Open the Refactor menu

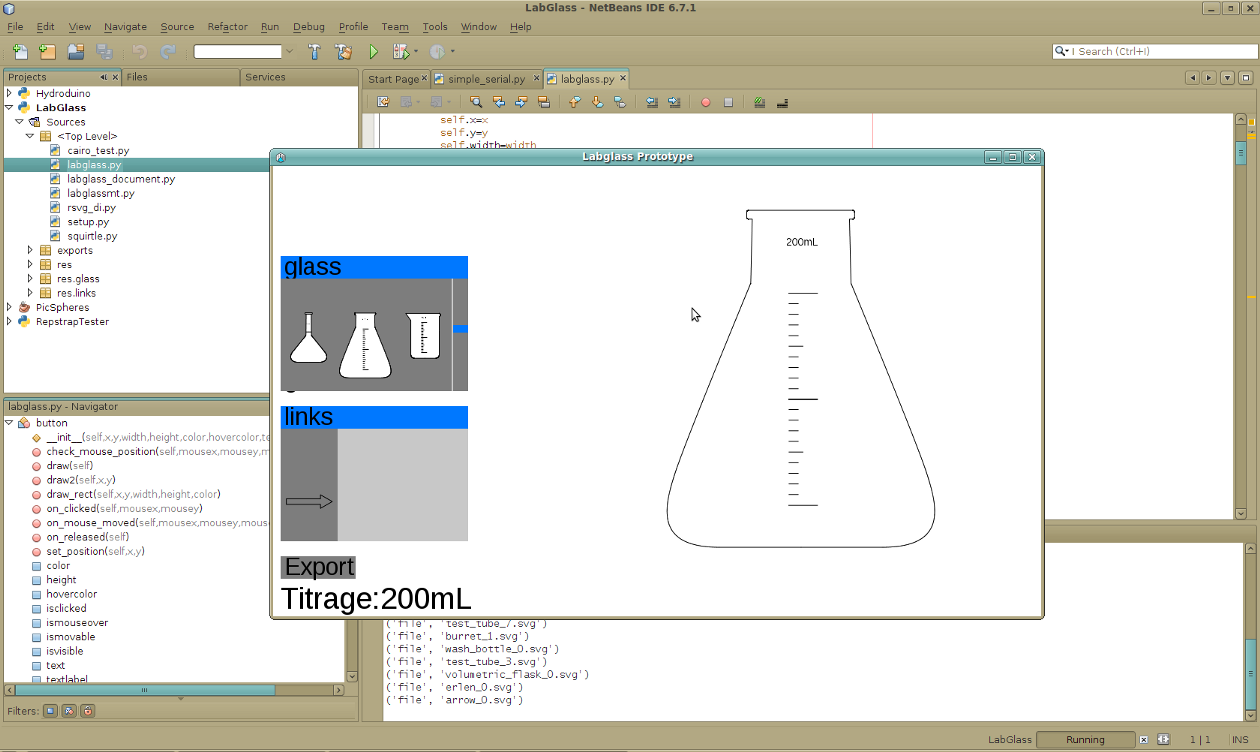click(x=227, y=27)
